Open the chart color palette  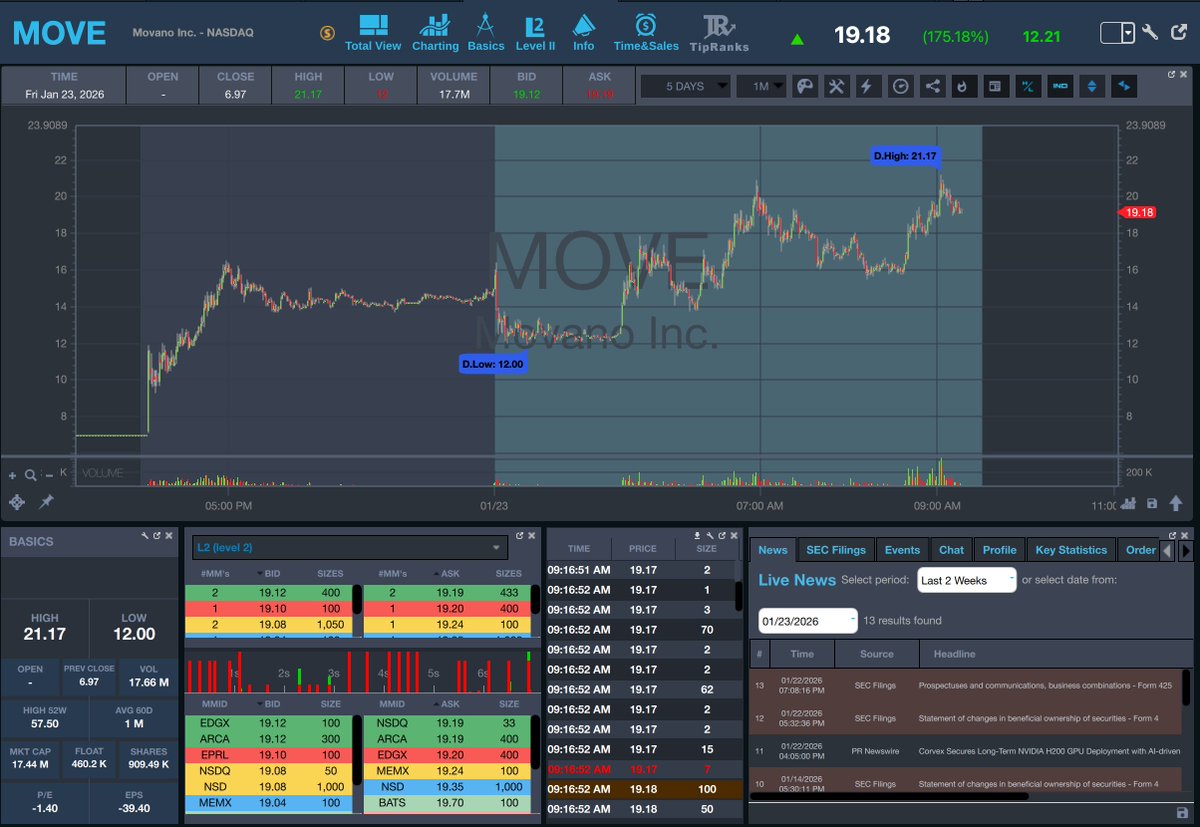click(x=805, y=86)
